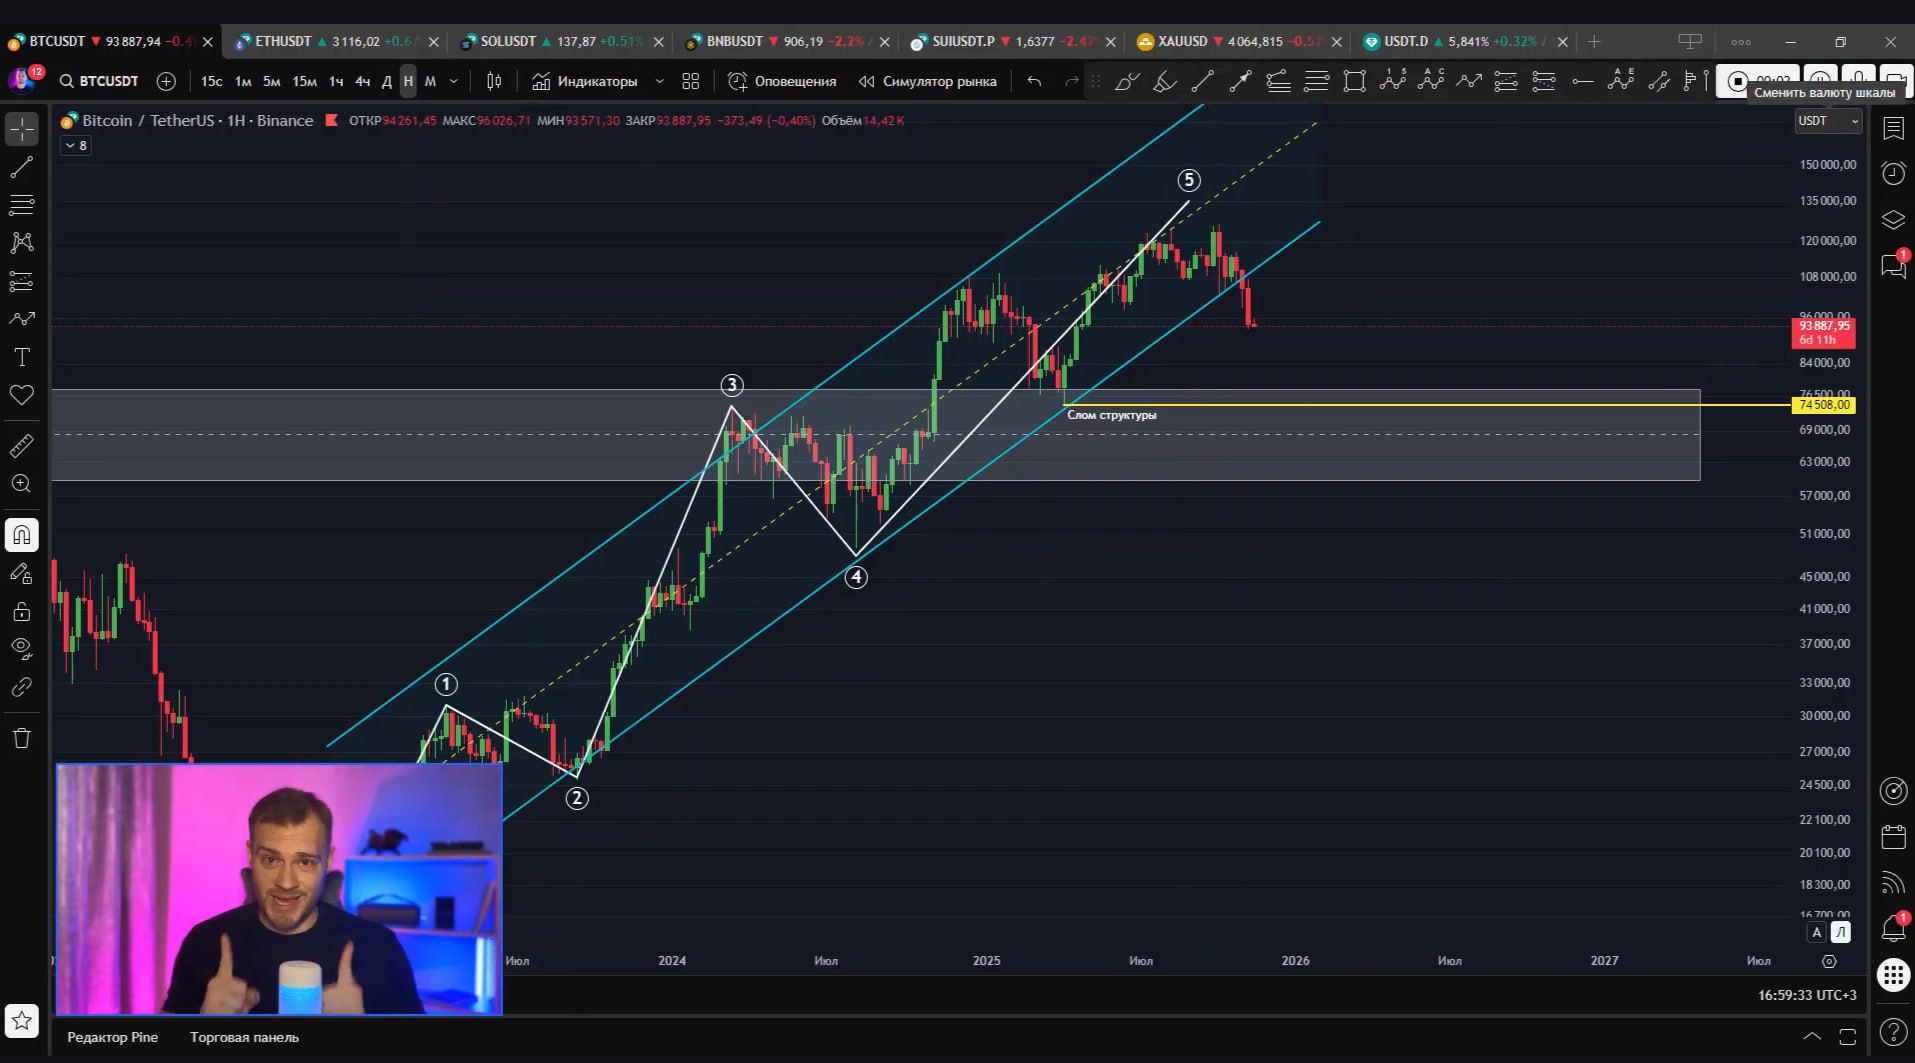Open the Редактор Pine tab

tap(112, 1037)
